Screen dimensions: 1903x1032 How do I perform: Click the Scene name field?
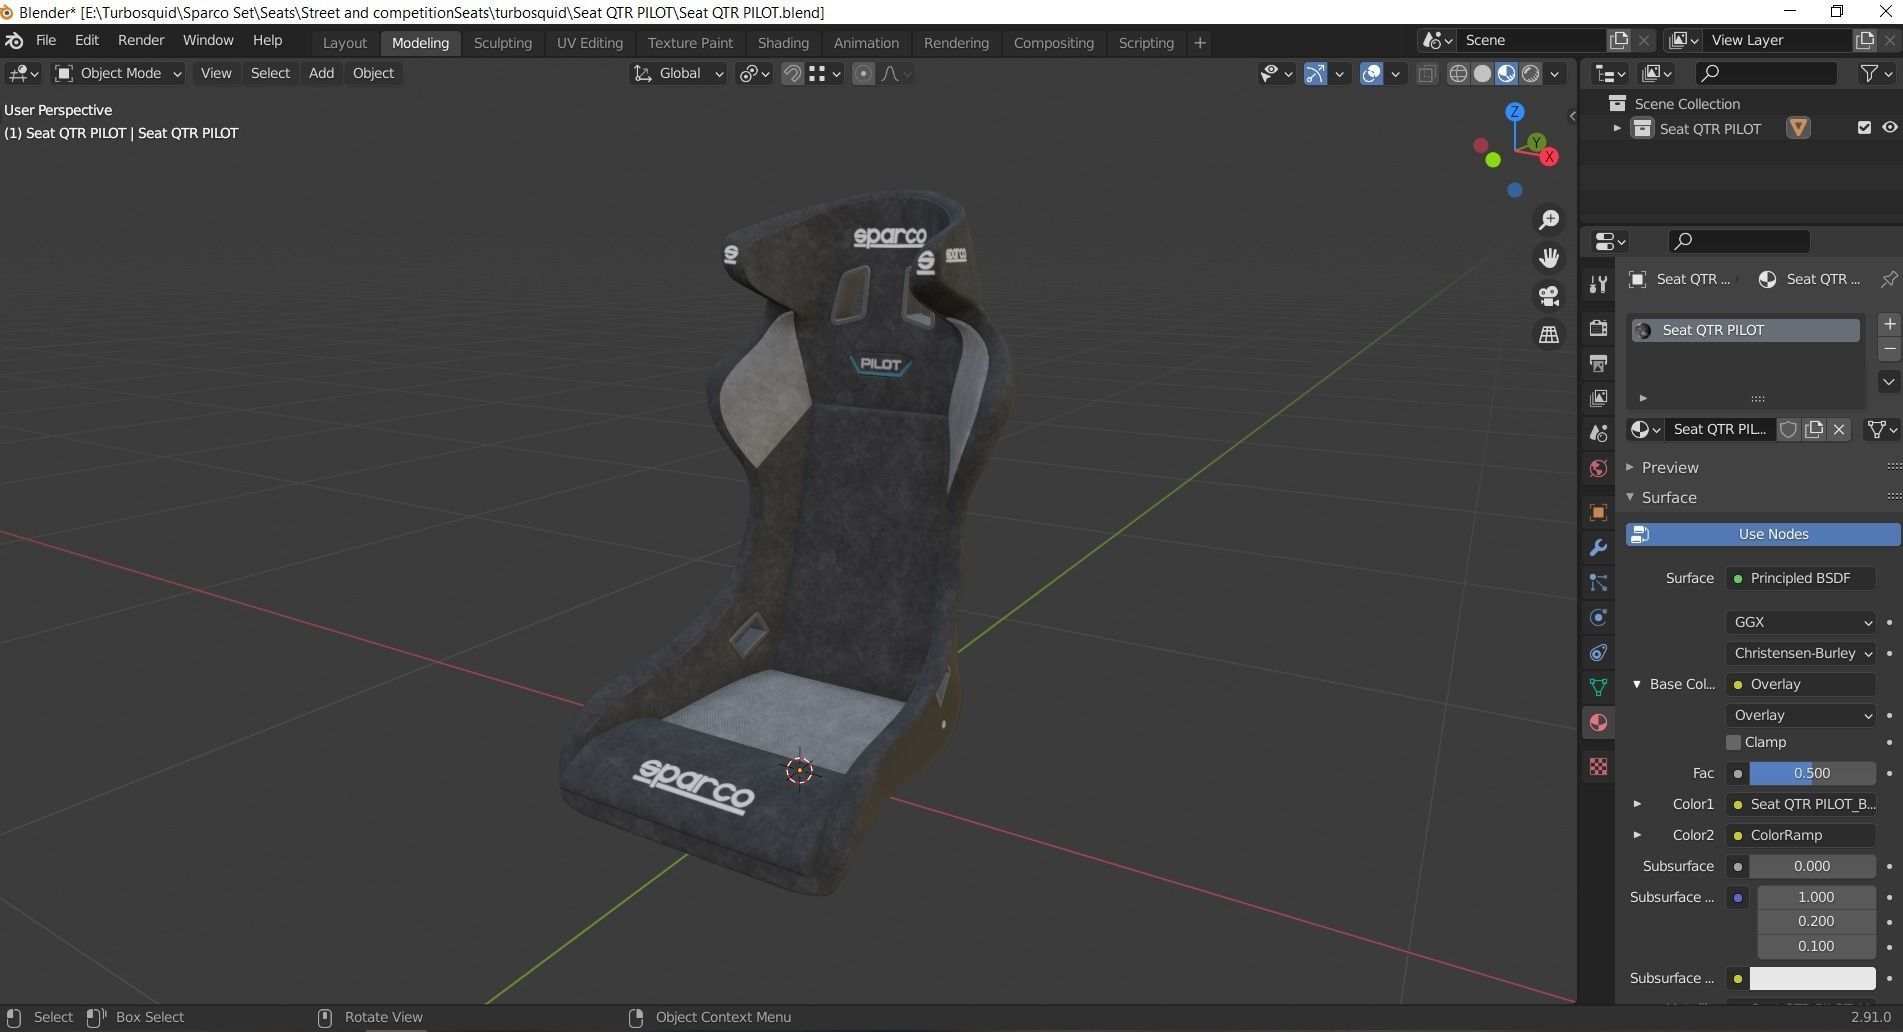(x=1531, y=40)
